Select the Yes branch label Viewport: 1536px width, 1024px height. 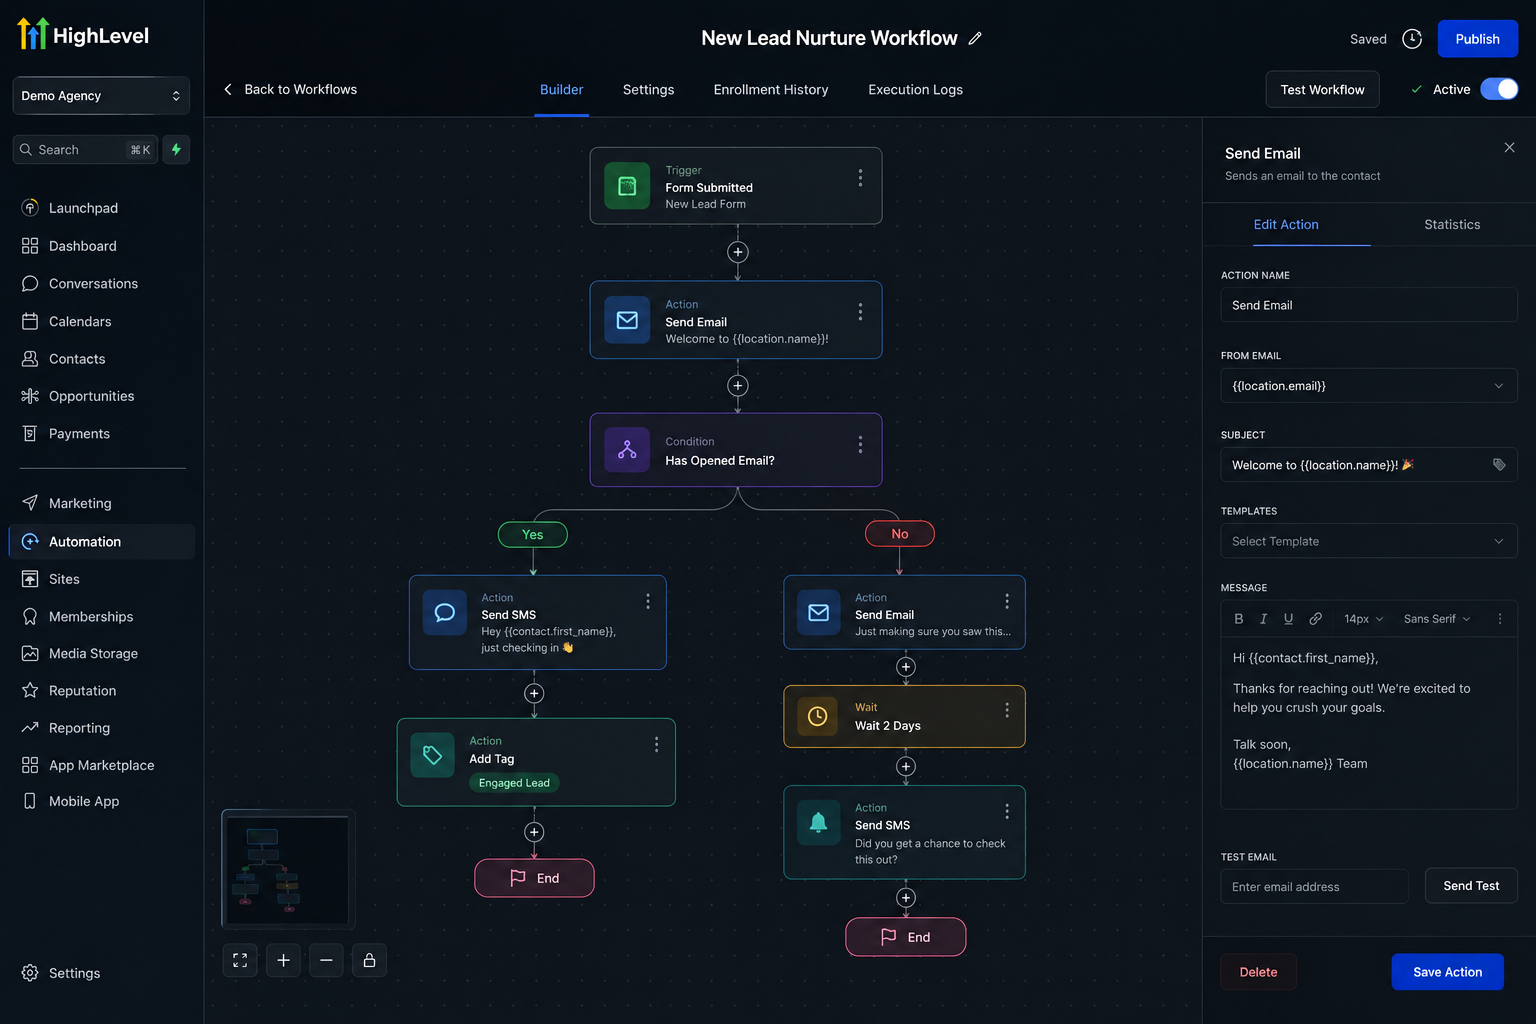[533, 535]
